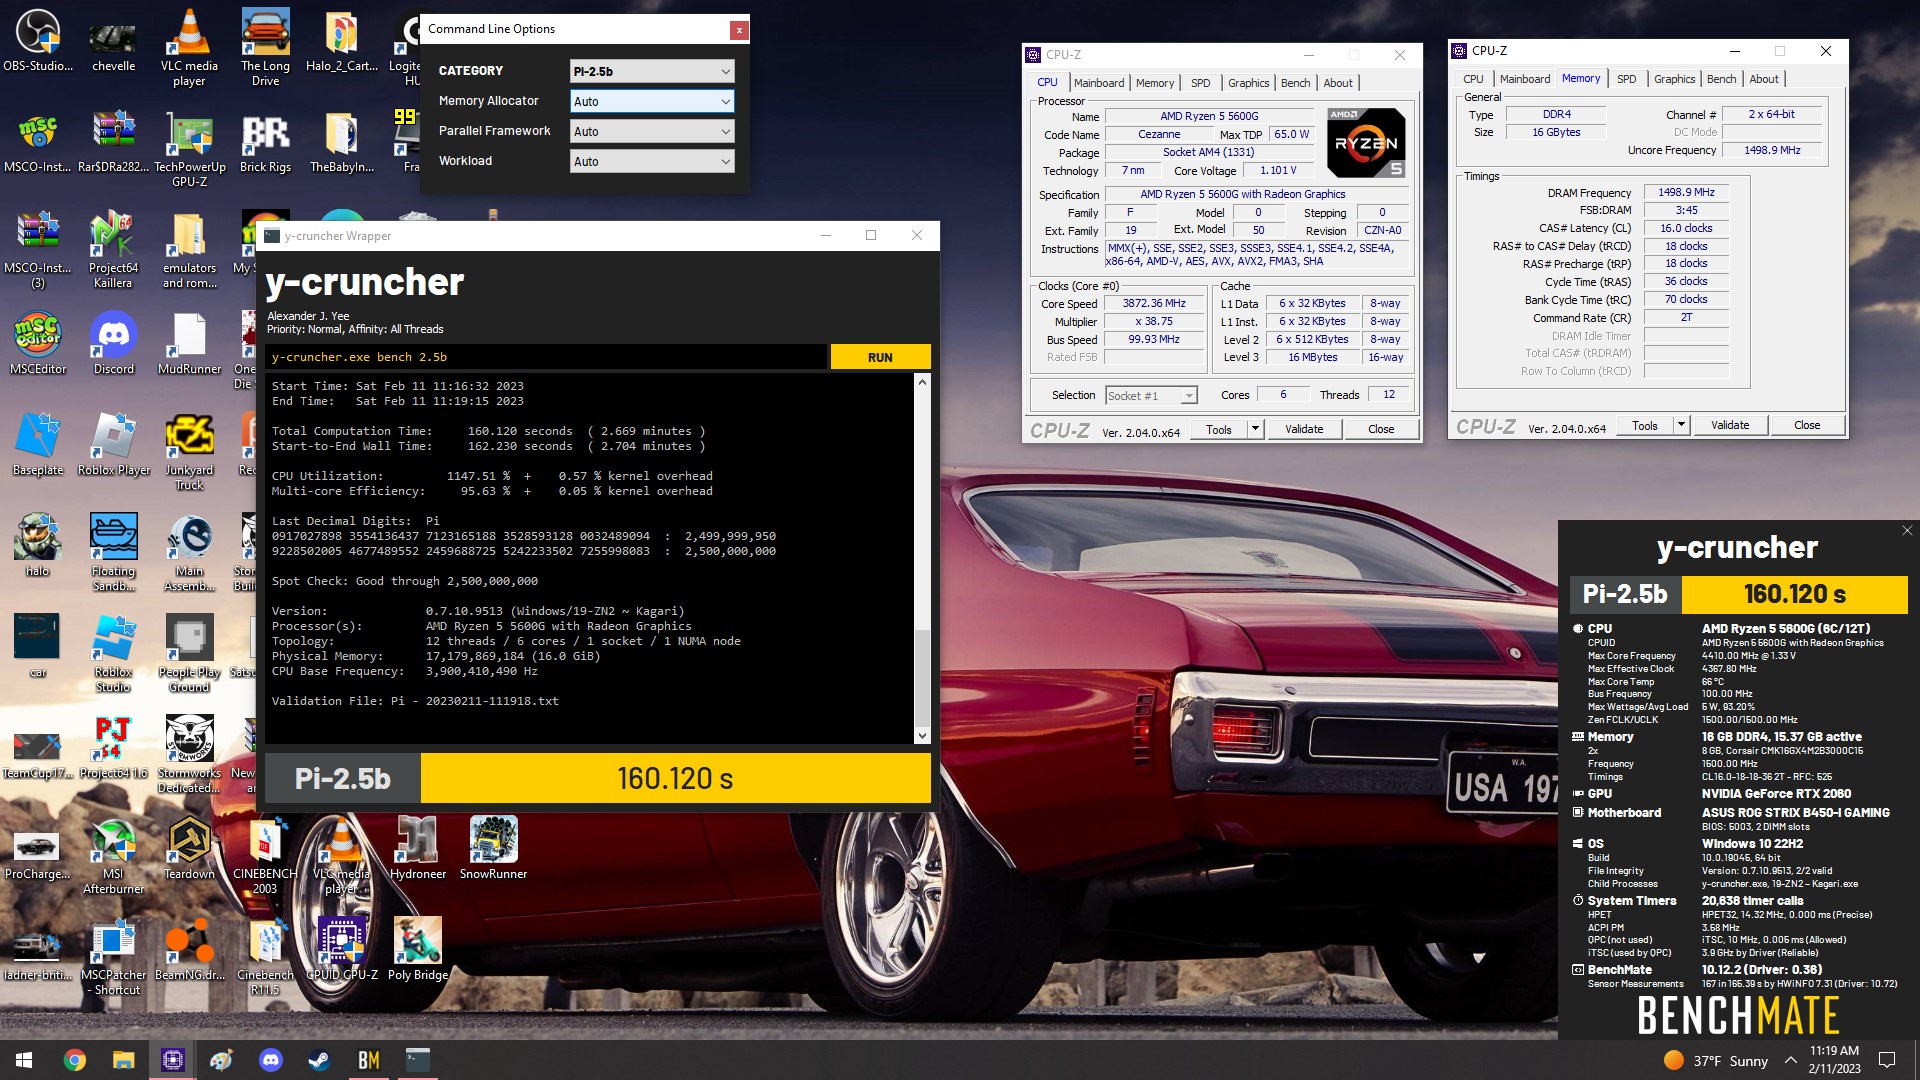Click Tools button in left CPU-Z window
This screenshot has height=1080, width=1920.
[1218, 429]
